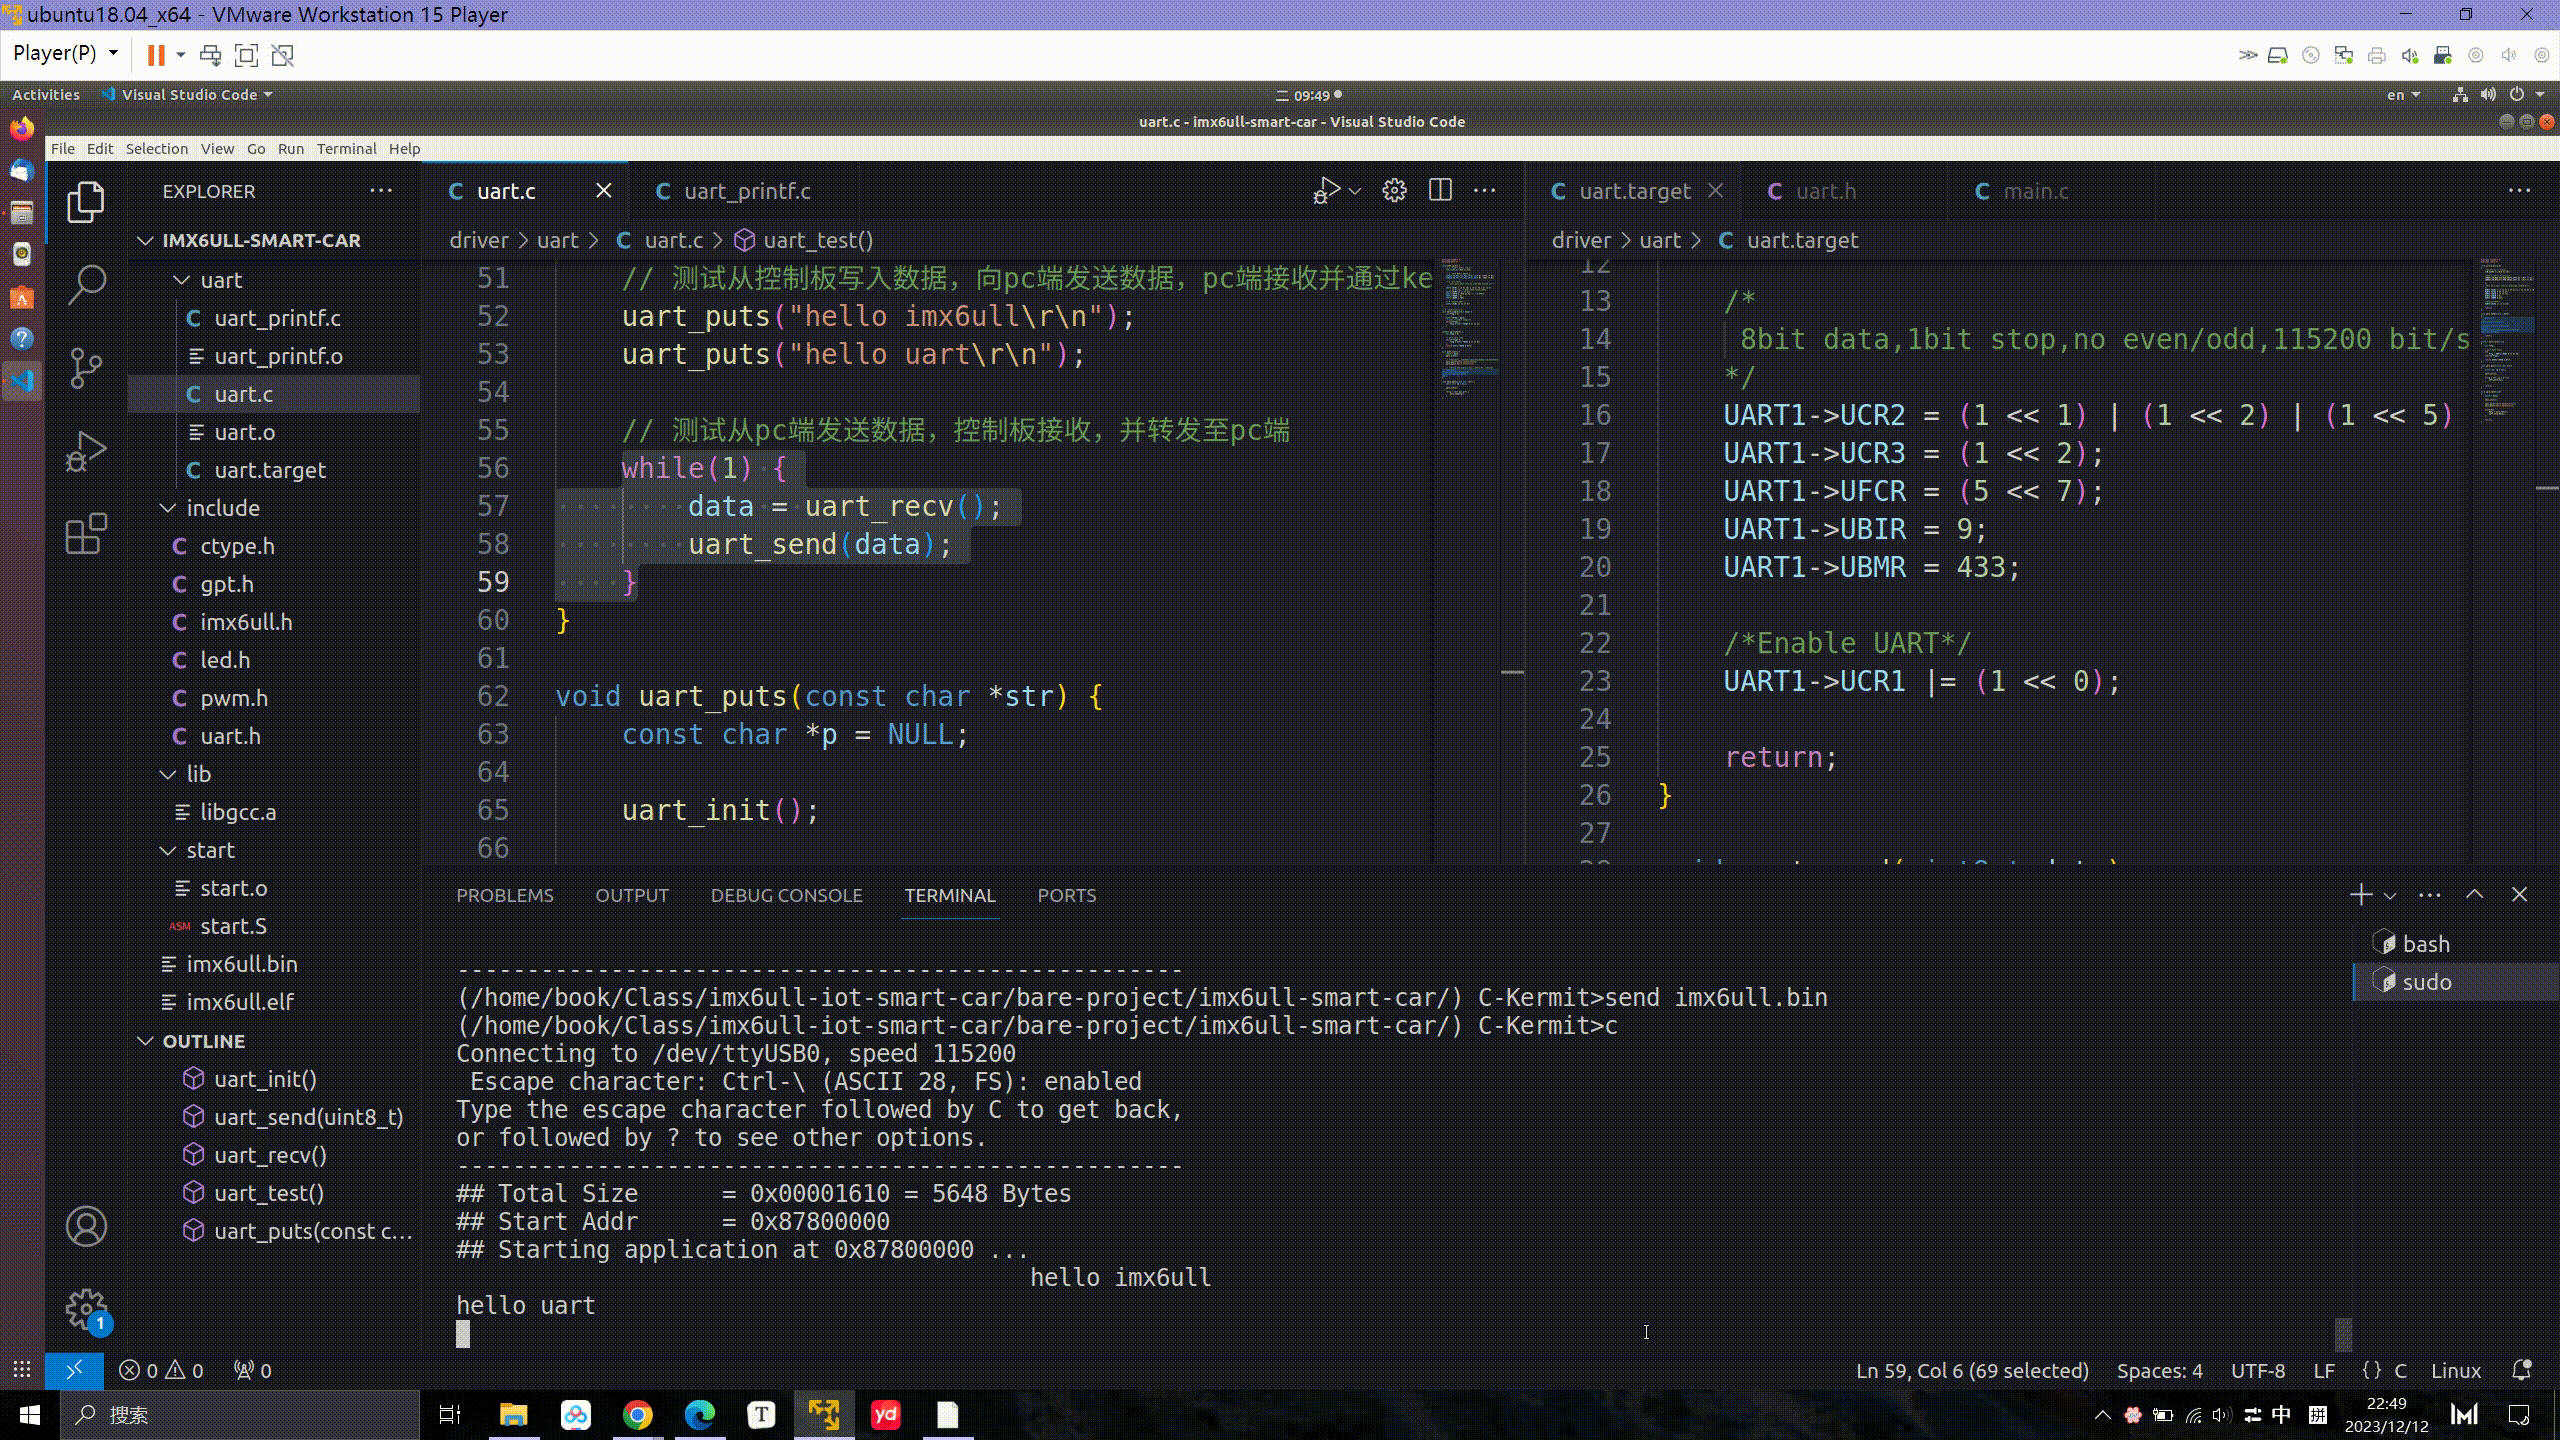
Task: Maximize the terminal panel with the chevron
Action: (x=2472, y=894)
